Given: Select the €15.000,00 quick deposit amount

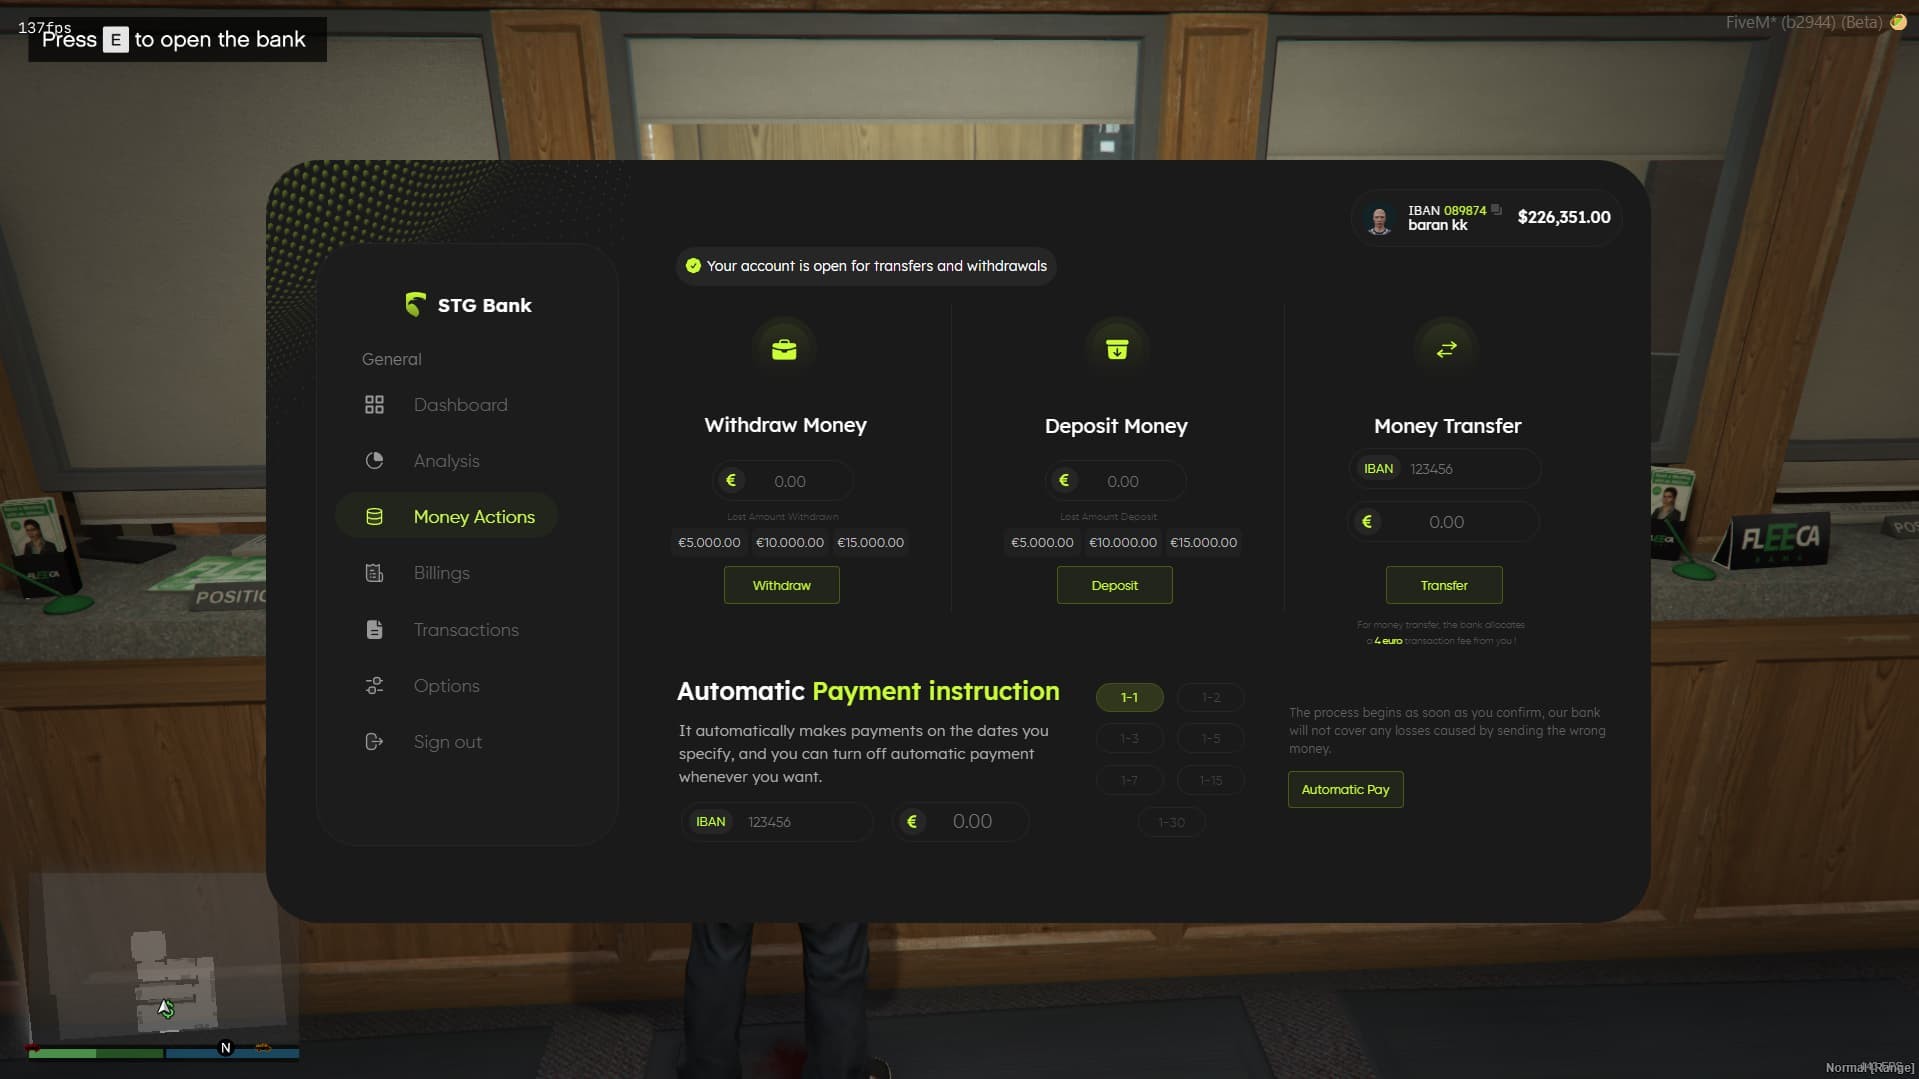Looking at the screenshot, I should click(1204, 542).
